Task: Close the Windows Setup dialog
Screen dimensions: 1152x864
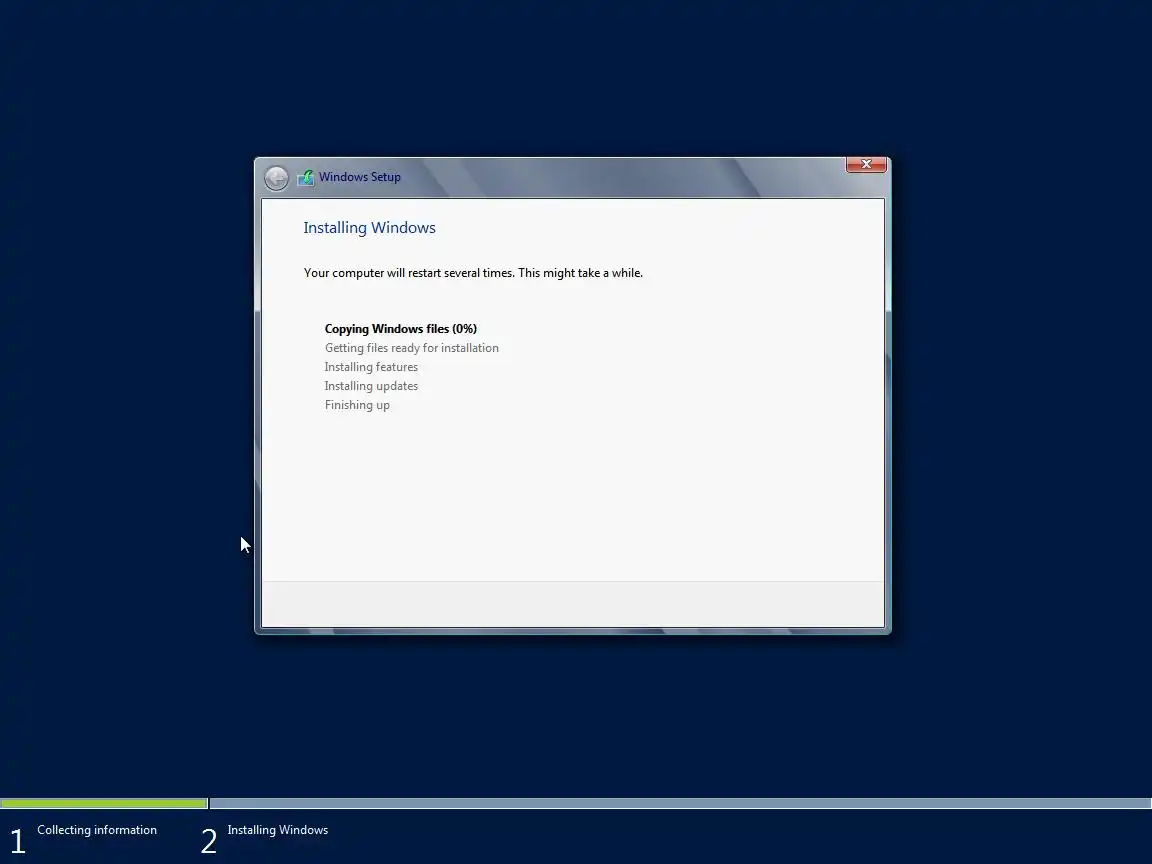Action: pyautogui.click(x=866, y=164)
